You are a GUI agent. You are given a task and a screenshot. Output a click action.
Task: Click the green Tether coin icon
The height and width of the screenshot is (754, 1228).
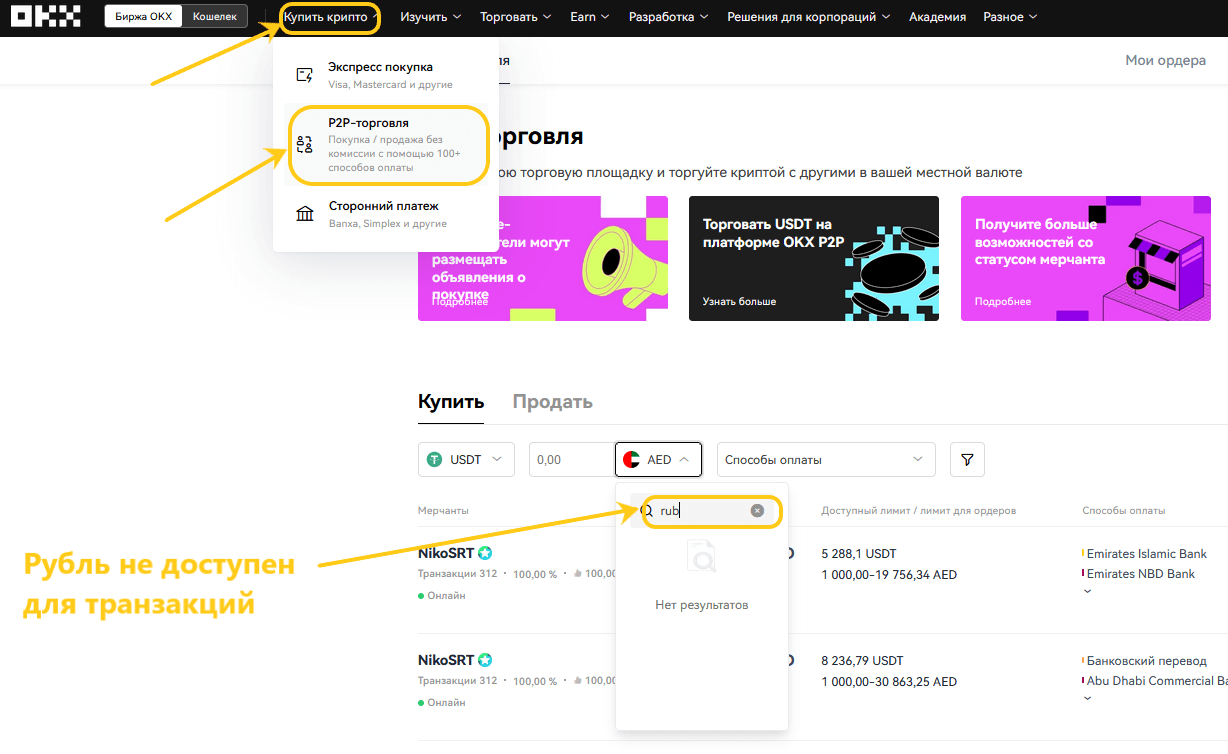434,460
